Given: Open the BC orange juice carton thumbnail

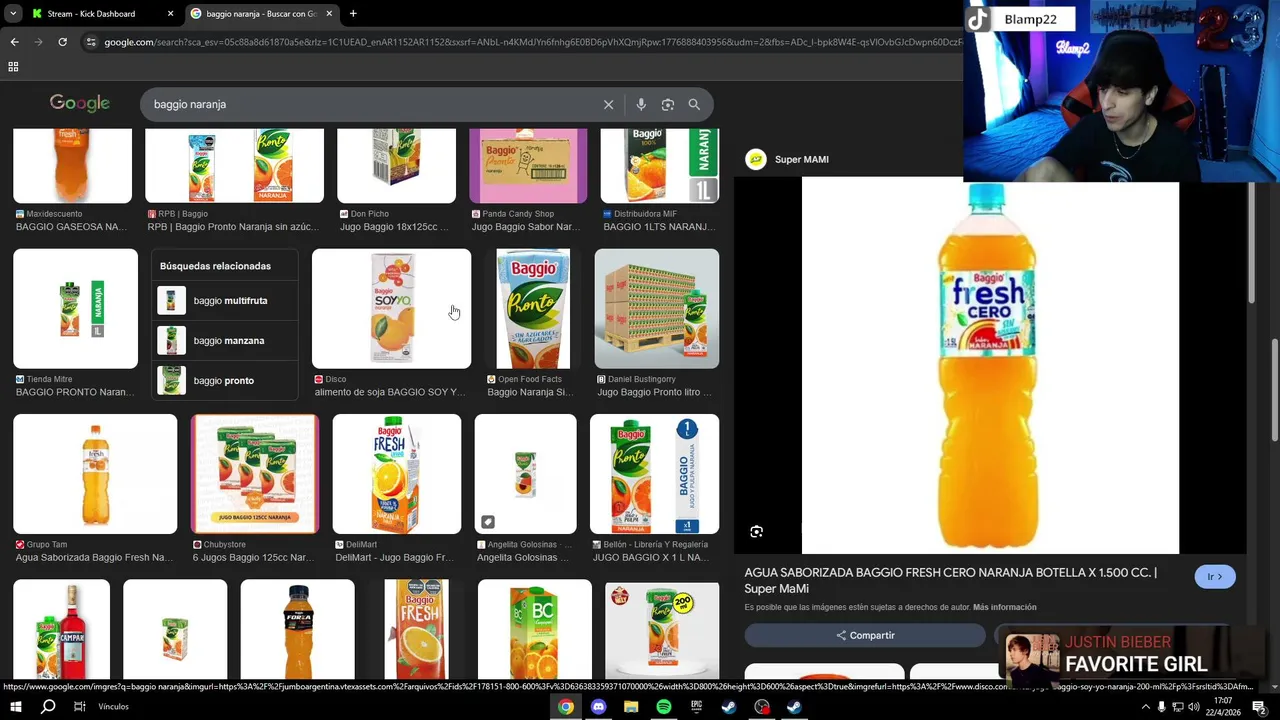Looking at the screenshot, I should (x=535, y=630).
